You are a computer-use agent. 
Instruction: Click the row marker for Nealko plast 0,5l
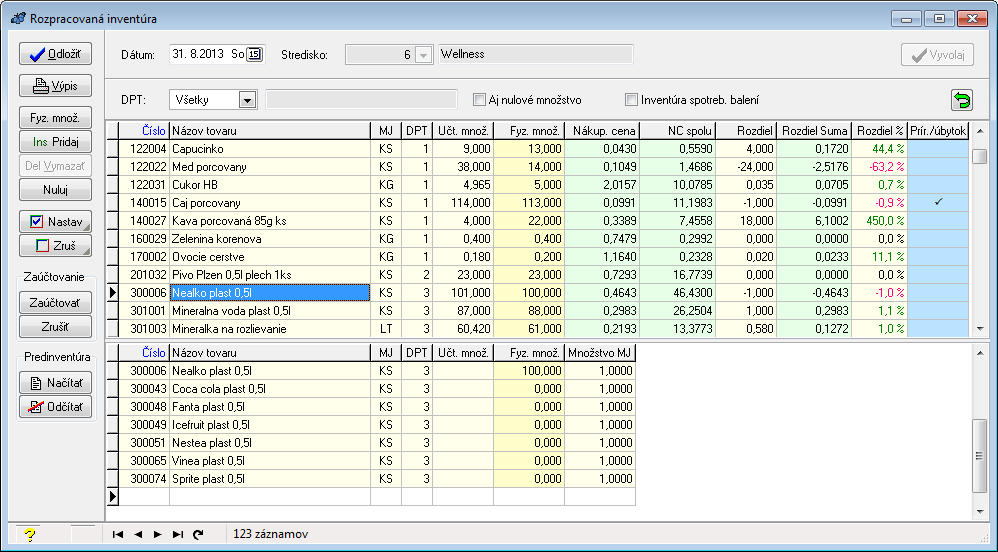[113, 293]
